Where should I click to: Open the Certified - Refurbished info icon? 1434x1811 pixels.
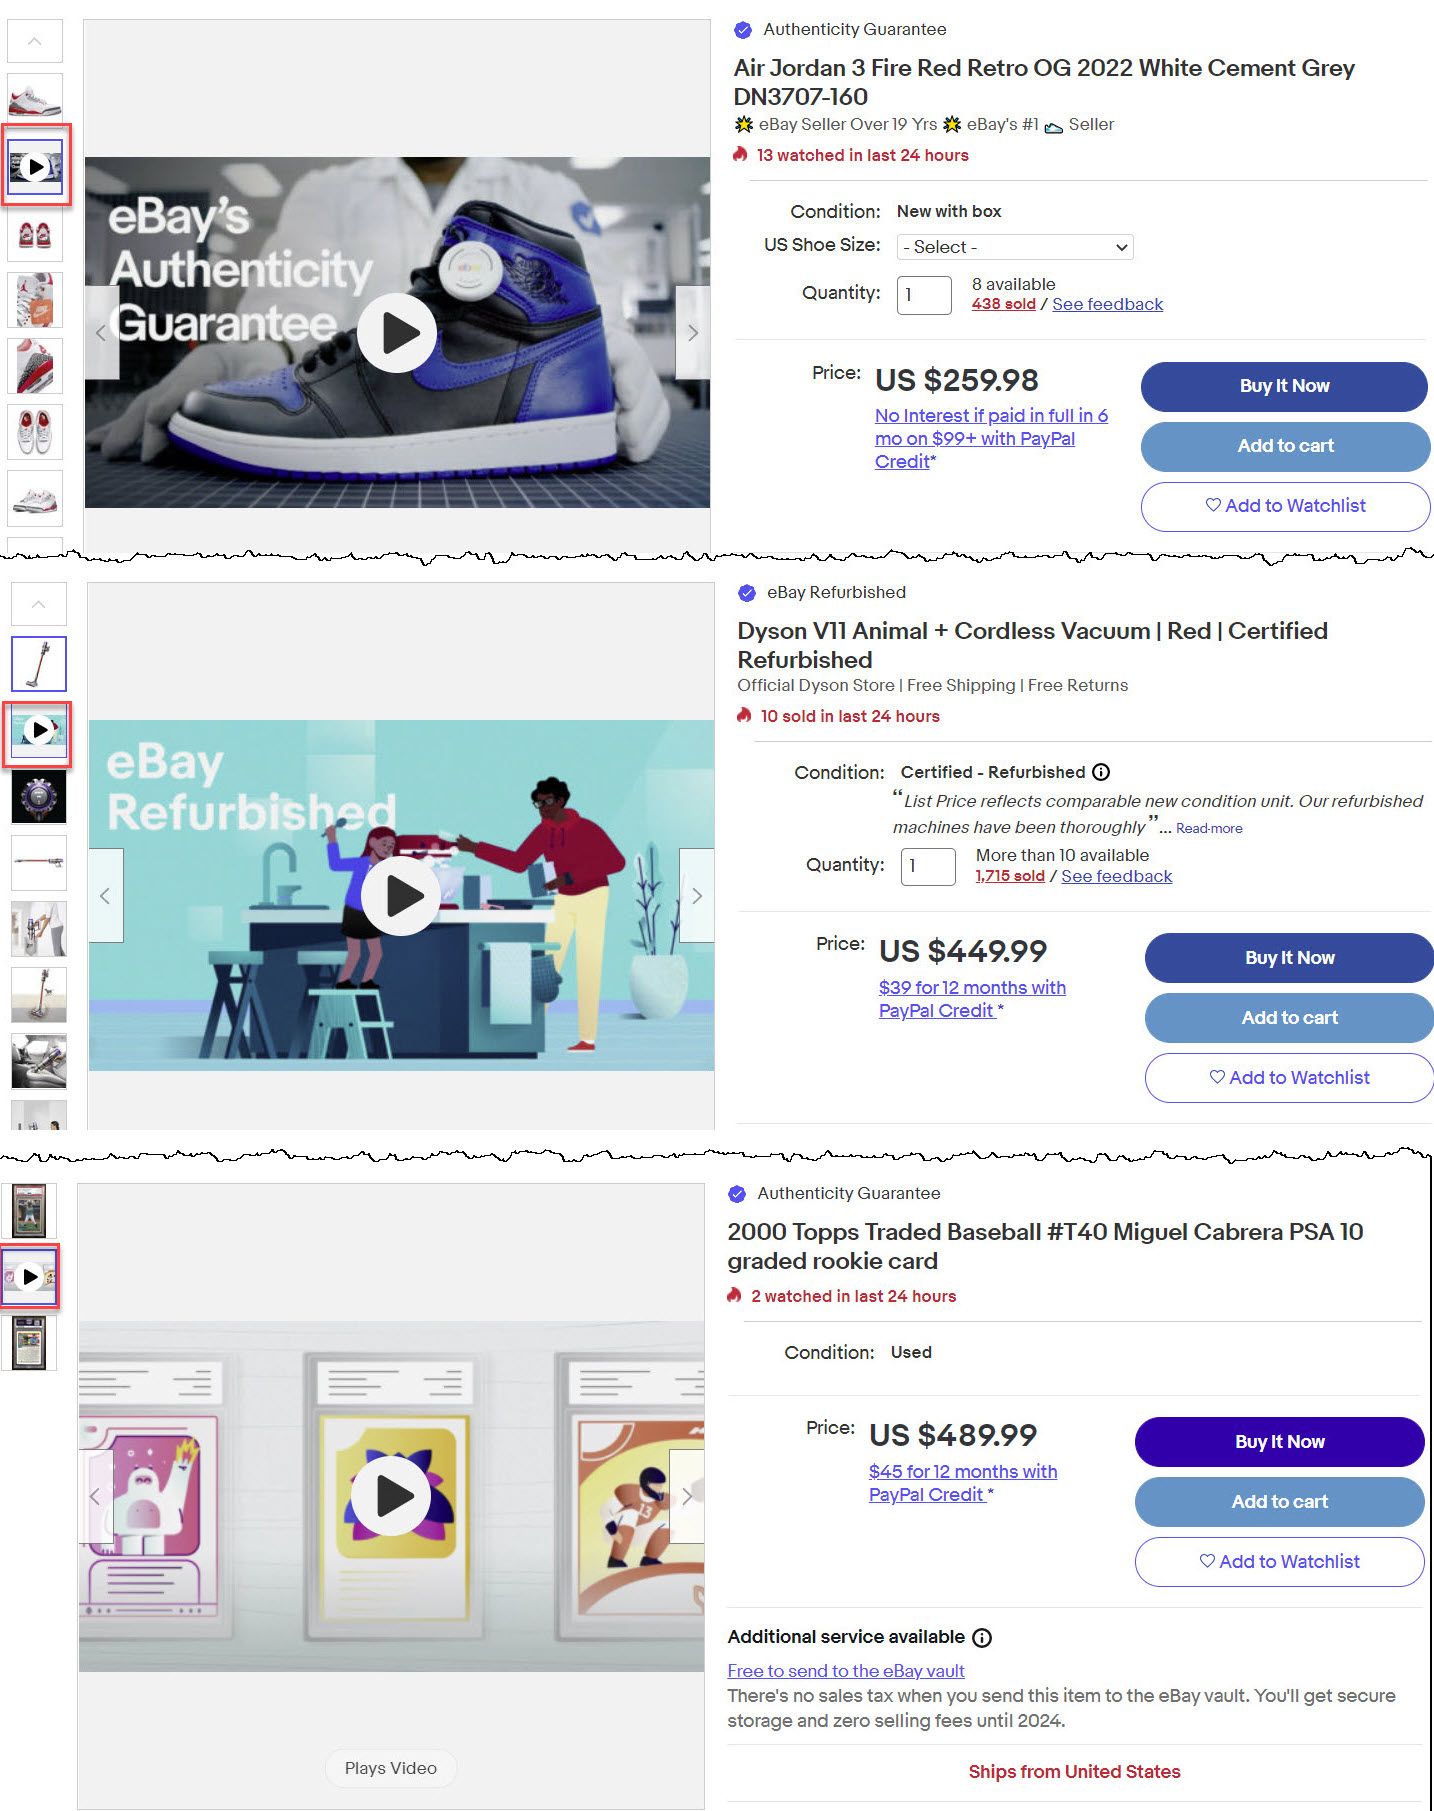coord(1101,772)
